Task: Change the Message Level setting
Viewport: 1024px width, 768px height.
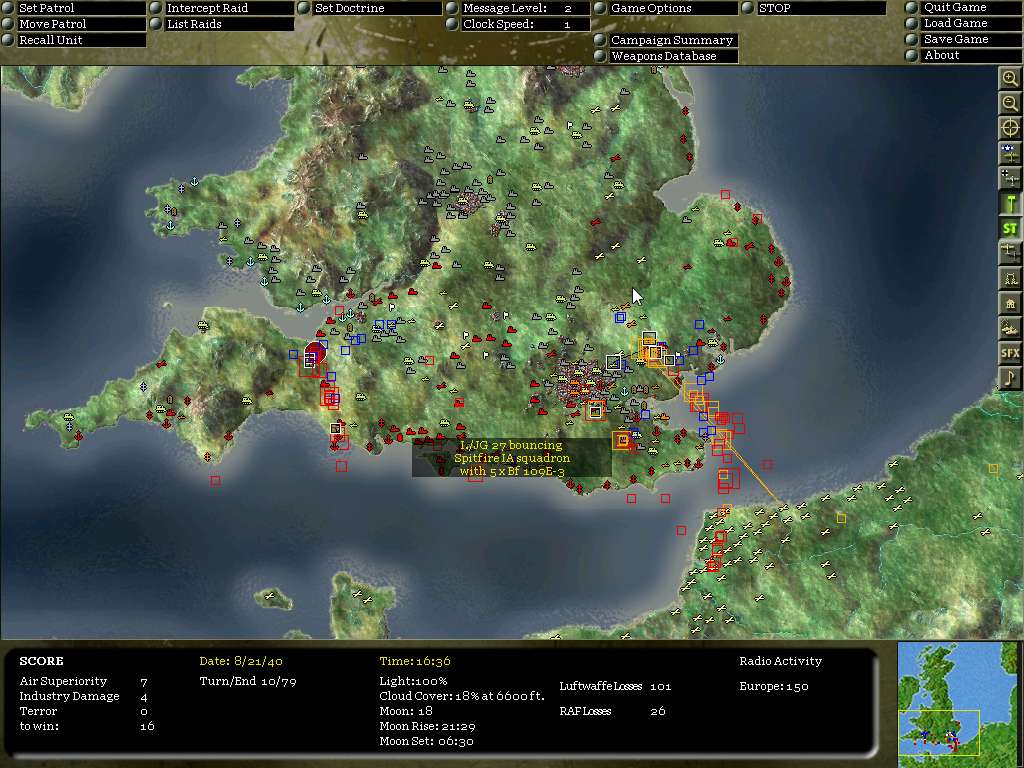Action: tap(526, 8)
